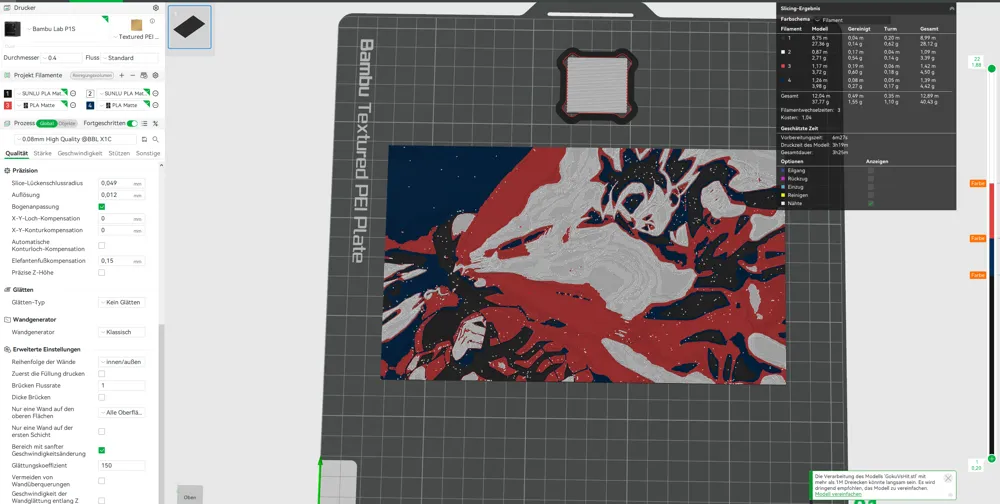
Task: Click the bottom layer slider handle
Action: (992, 458)
